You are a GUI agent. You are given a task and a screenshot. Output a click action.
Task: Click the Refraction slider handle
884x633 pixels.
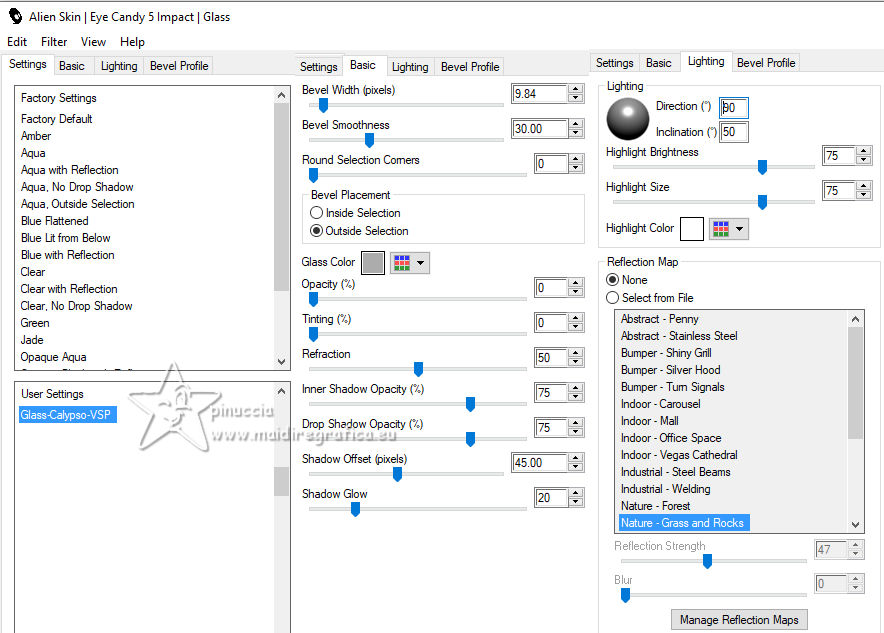(418, 369)
